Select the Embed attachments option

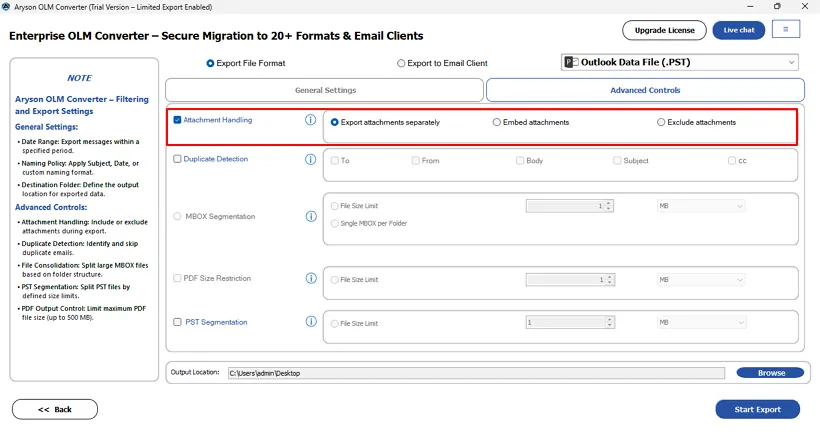497,123
